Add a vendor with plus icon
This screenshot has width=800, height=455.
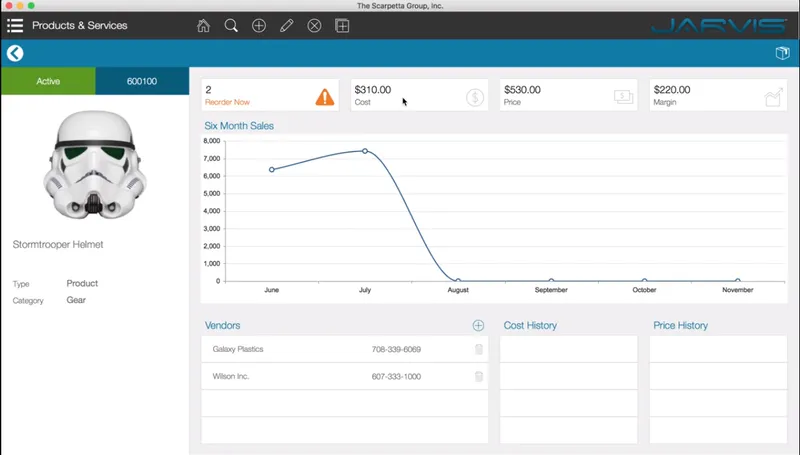(x=478, y=325)
